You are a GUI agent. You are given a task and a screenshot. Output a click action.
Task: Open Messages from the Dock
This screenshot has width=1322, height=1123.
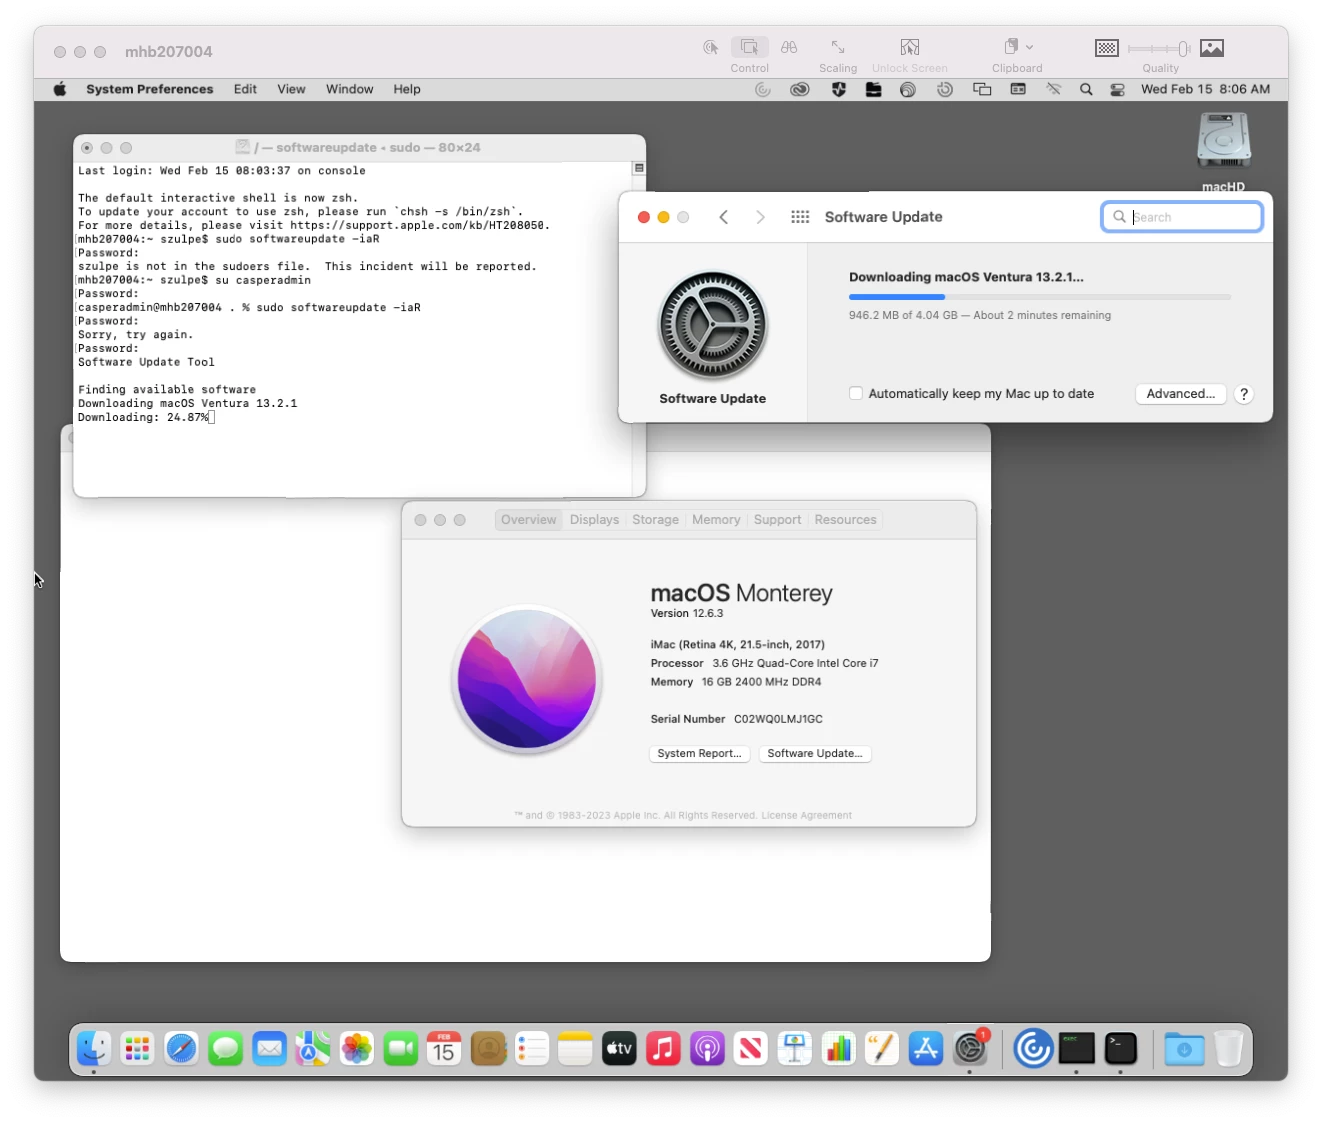[225, 1048]
